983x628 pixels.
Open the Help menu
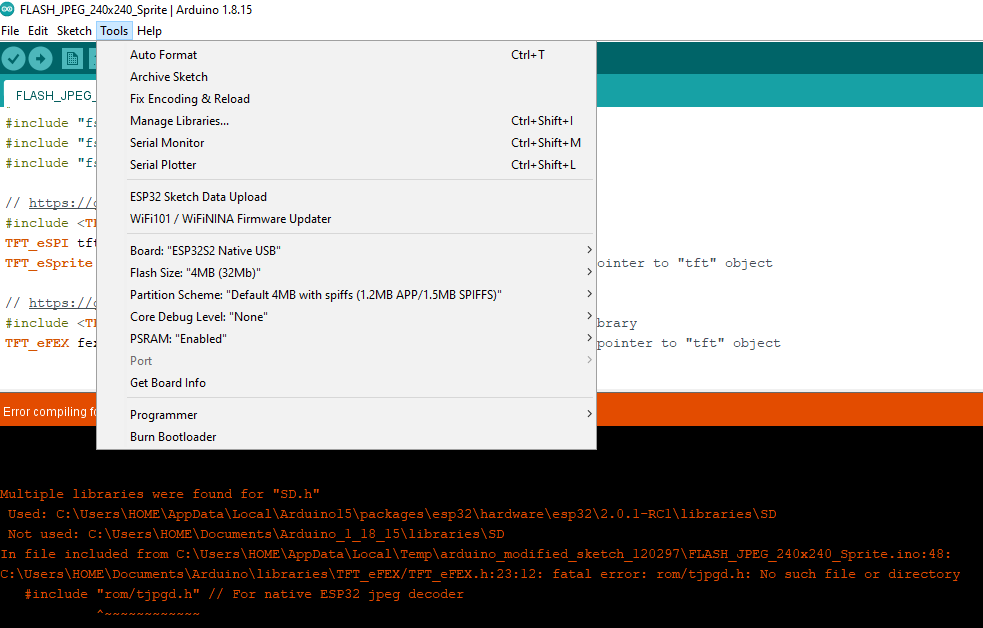point(149,31)
